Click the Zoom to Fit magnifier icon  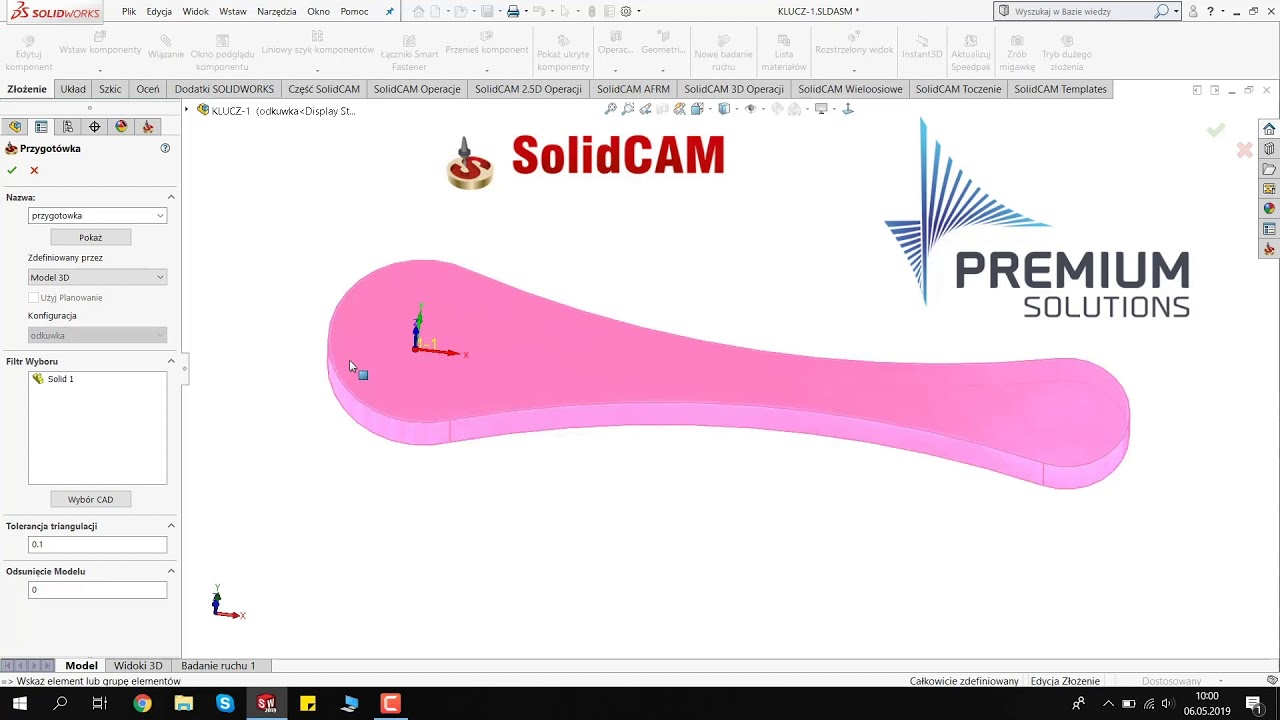(x=611, y=109)
